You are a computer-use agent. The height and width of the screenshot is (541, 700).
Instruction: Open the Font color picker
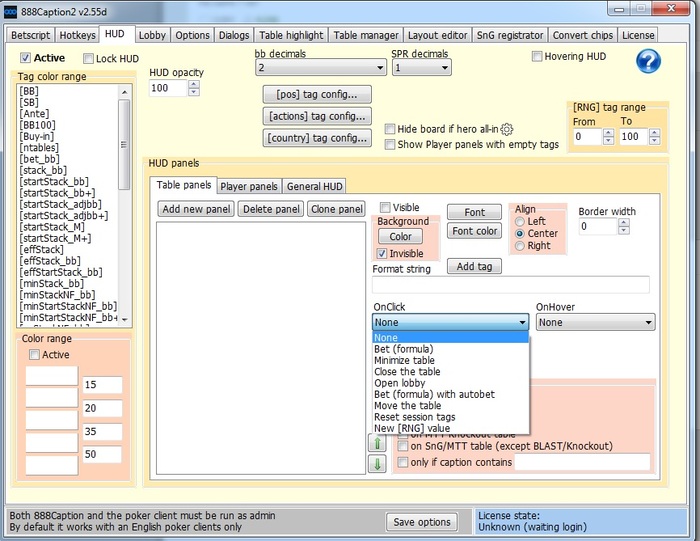pos(474,231)
